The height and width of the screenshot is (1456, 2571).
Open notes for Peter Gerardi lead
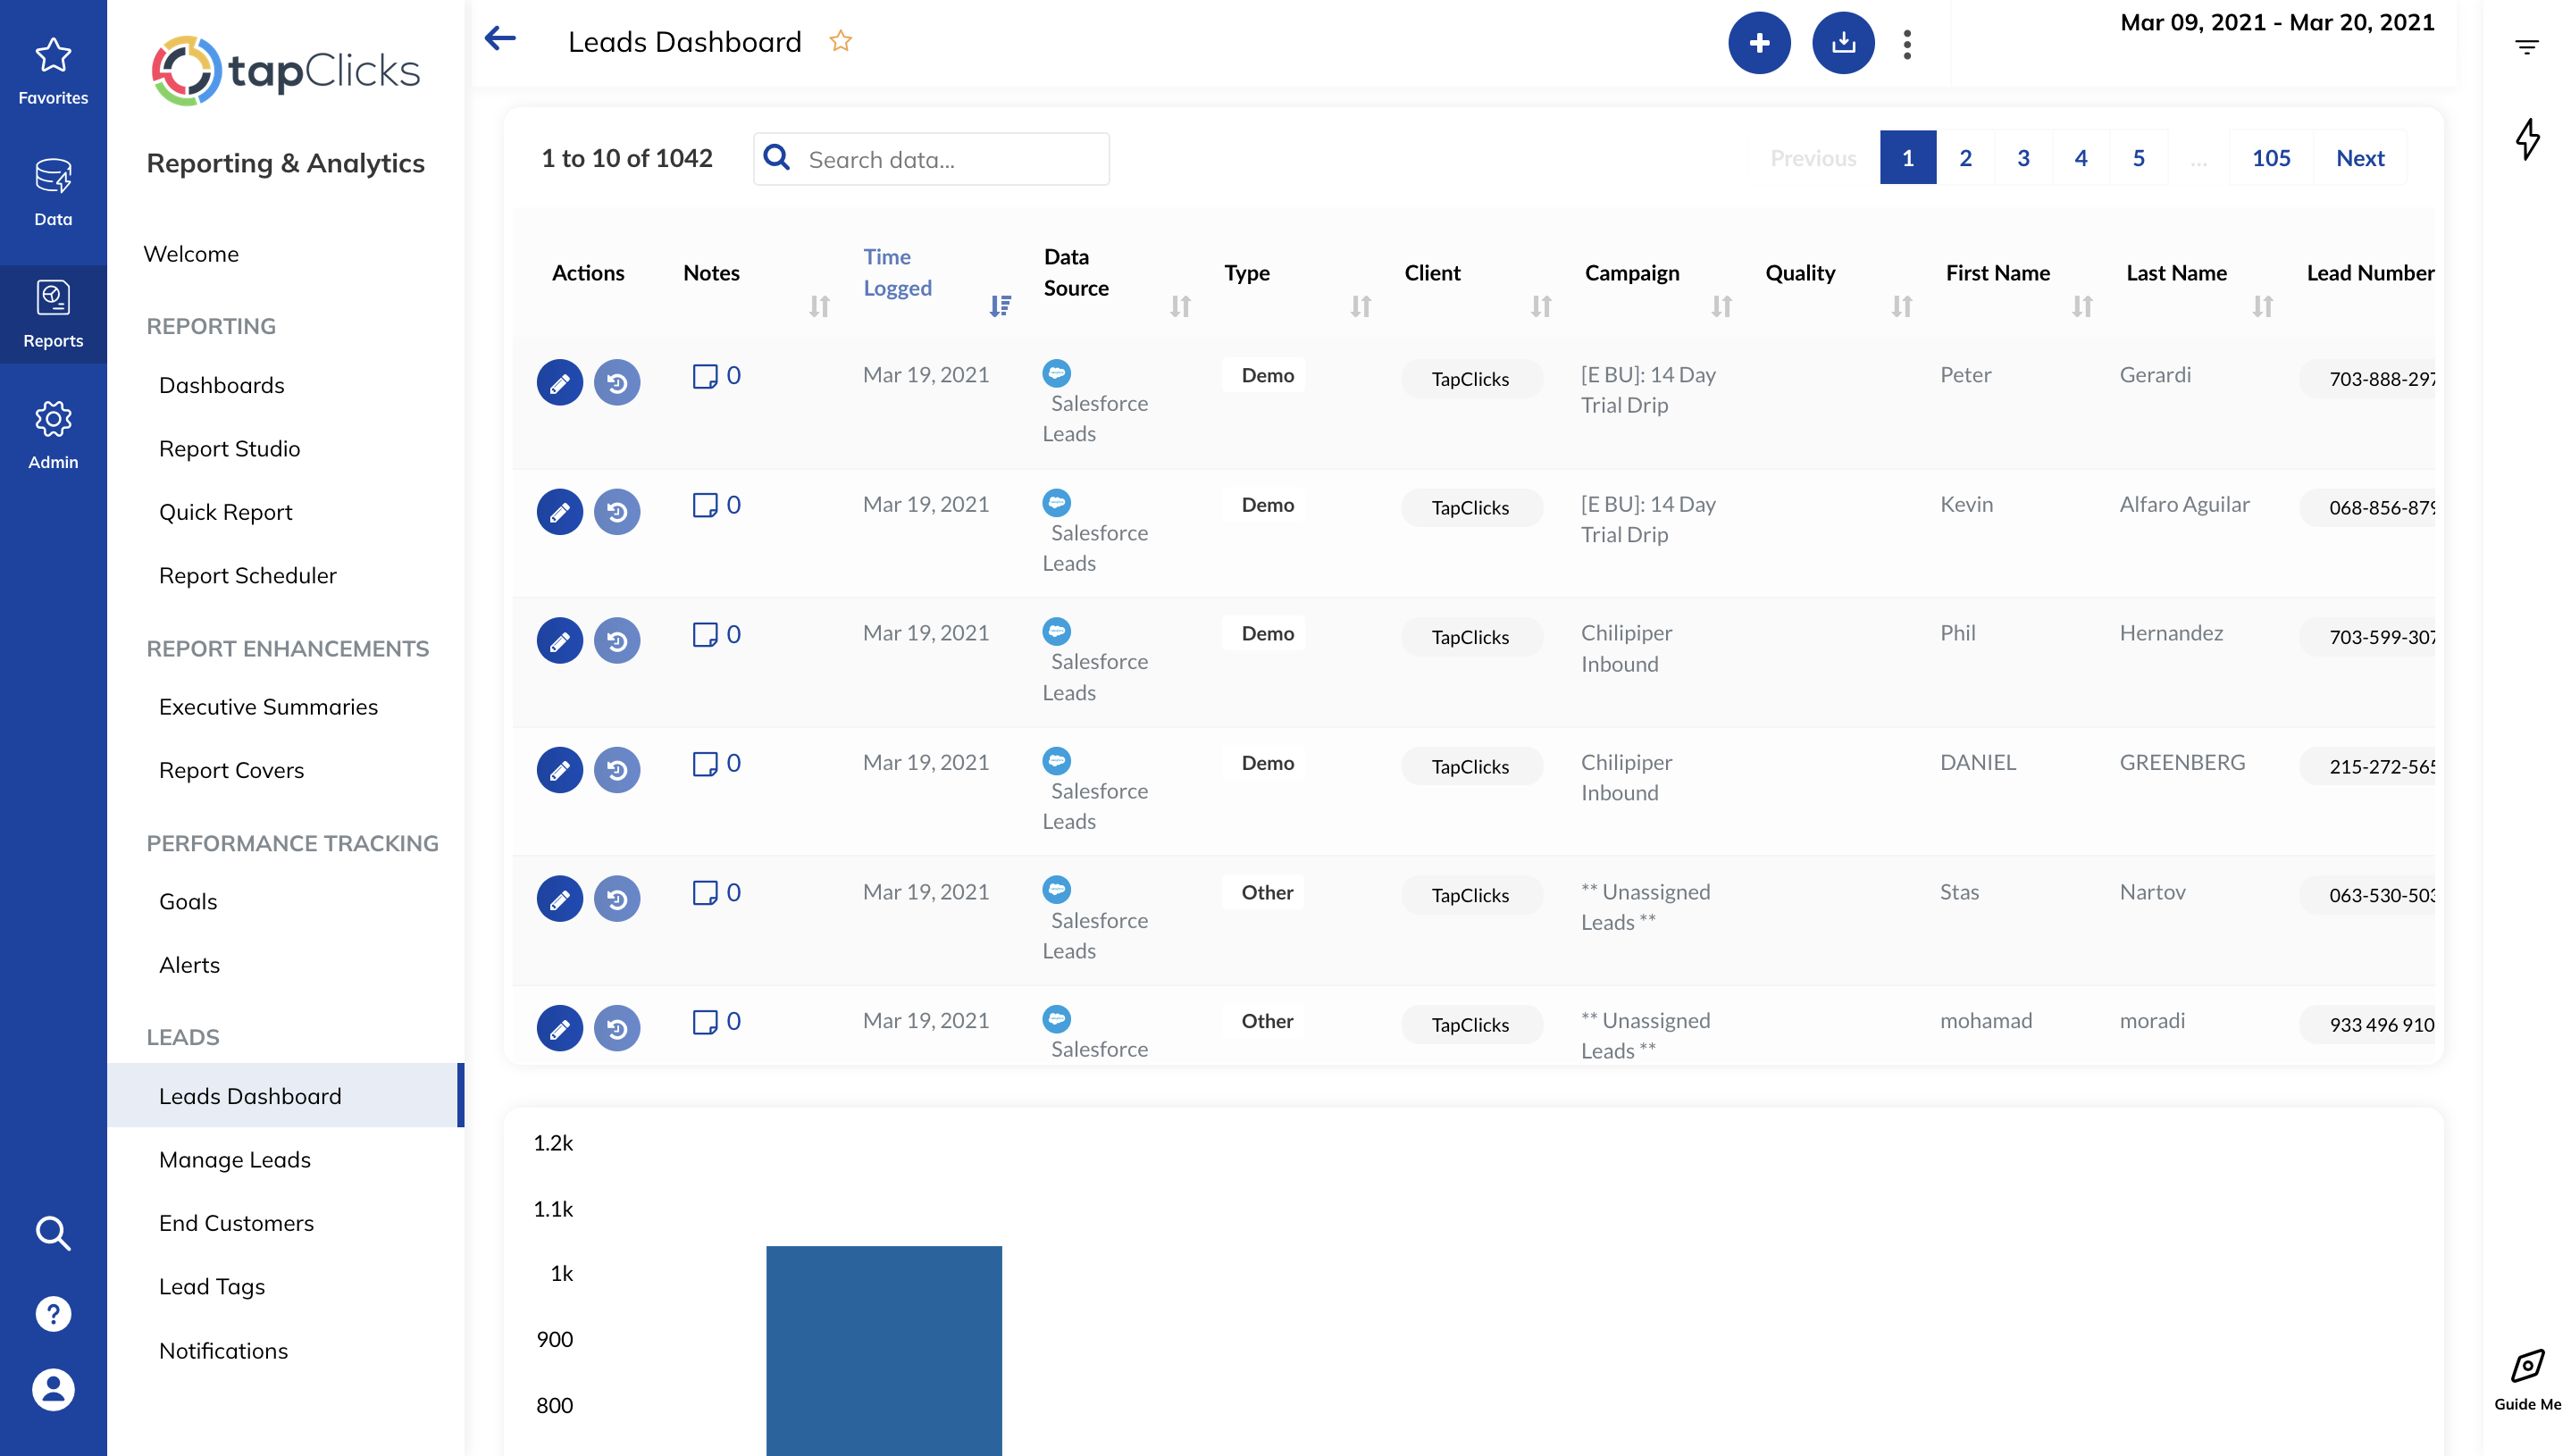point(717,376)
